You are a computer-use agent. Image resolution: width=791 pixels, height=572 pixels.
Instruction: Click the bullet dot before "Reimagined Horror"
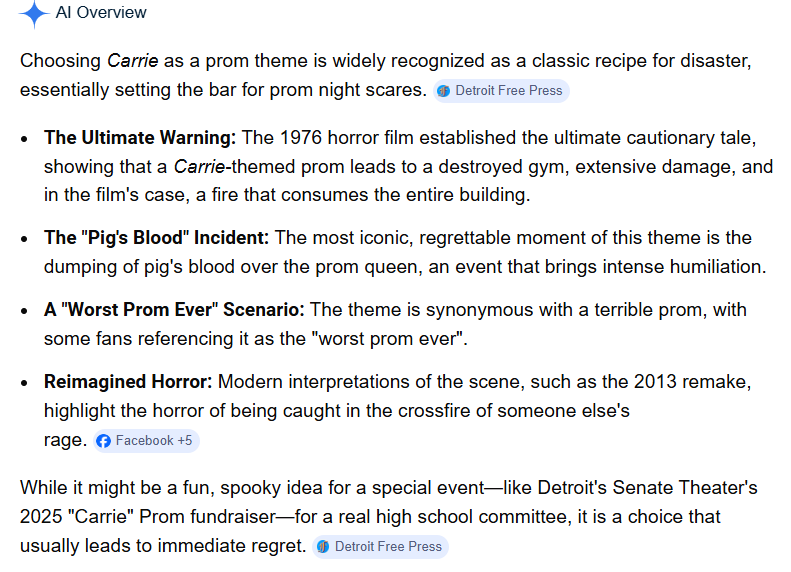click(x=25, y=383)
